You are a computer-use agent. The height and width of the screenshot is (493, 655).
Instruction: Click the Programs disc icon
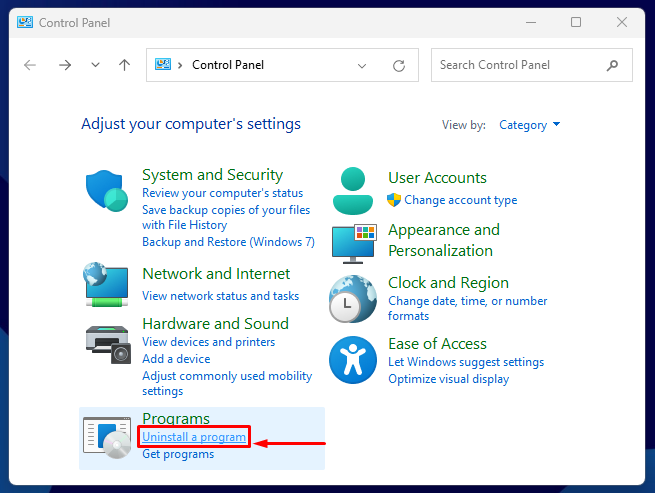(107, 437)
